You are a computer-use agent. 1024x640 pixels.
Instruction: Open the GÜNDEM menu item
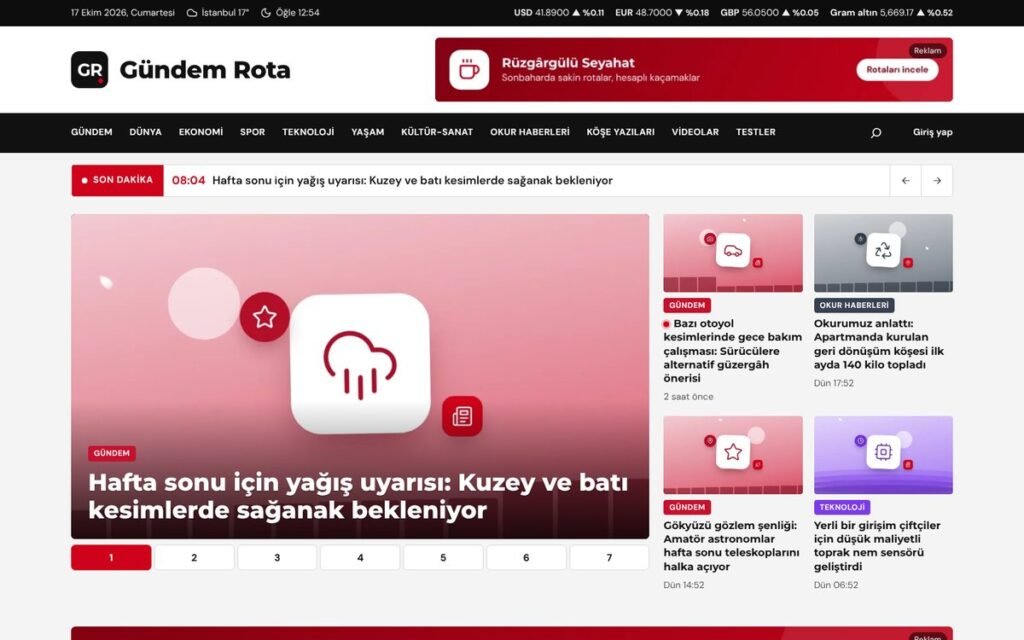click(91, 132)
